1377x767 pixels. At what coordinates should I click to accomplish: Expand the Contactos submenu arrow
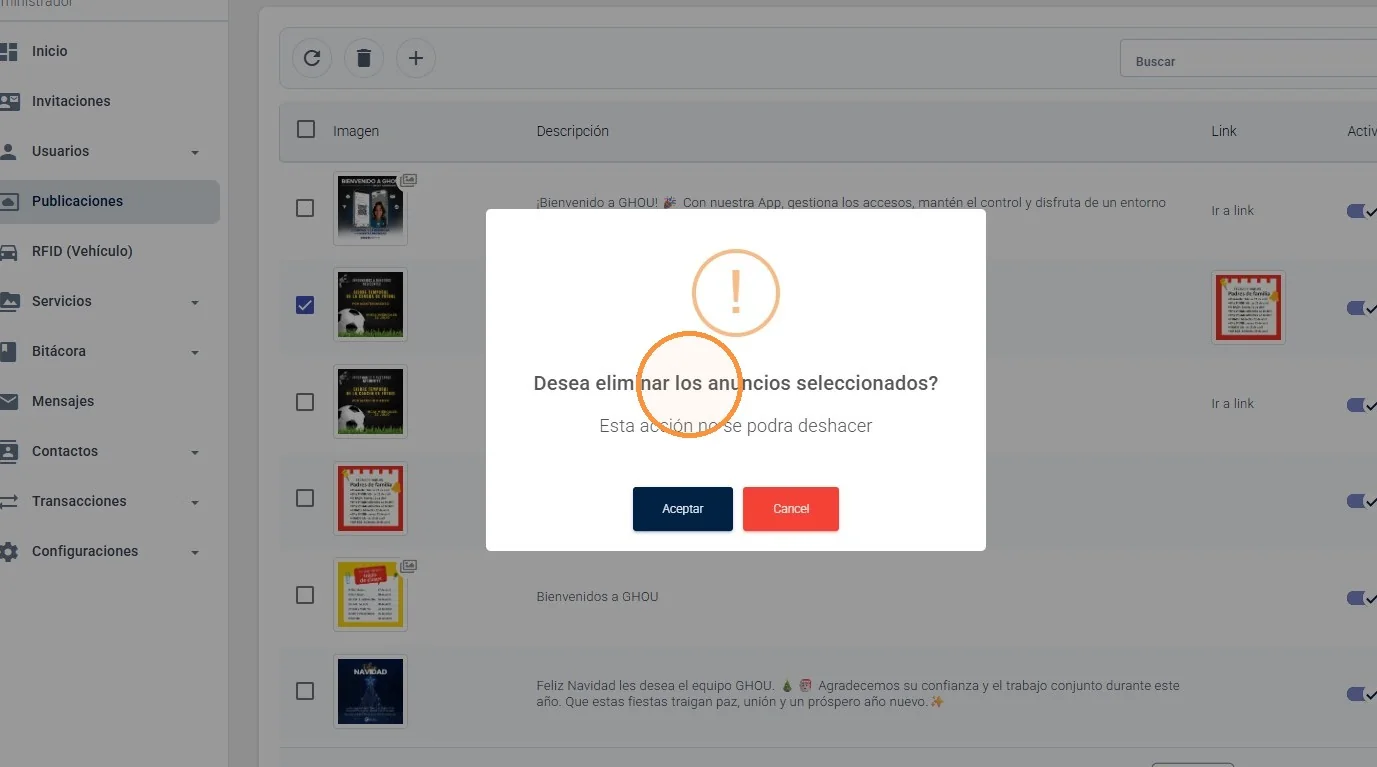pos(195,452)
